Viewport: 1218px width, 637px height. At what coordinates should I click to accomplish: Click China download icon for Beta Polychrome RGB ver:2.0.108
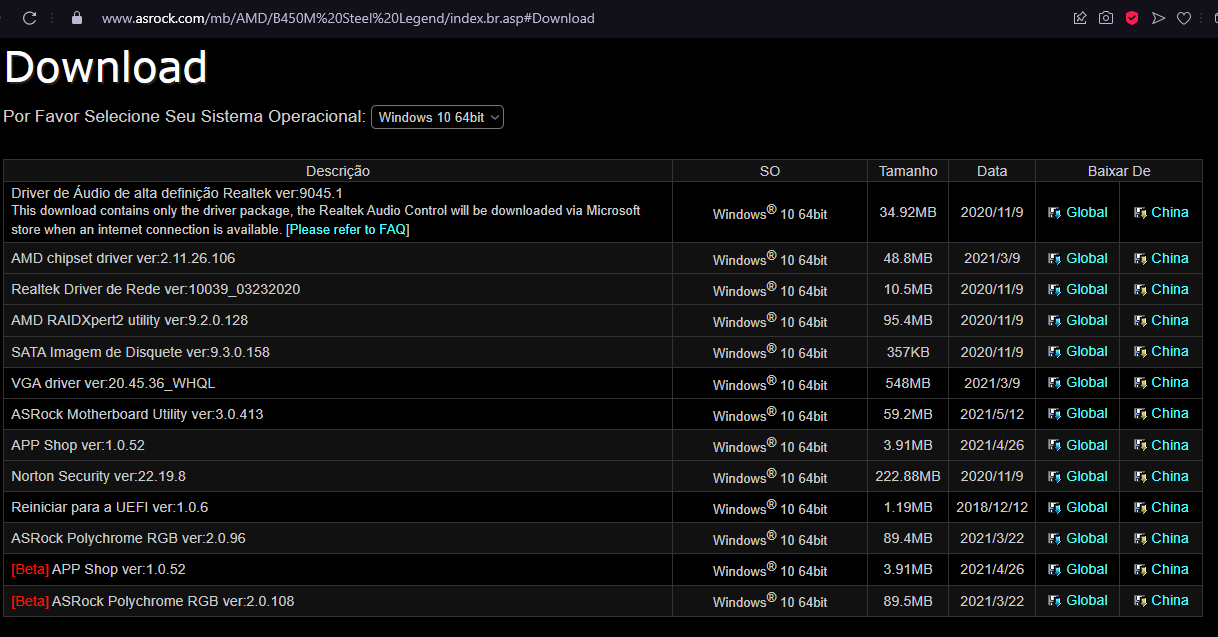(x=1140, y=600)
